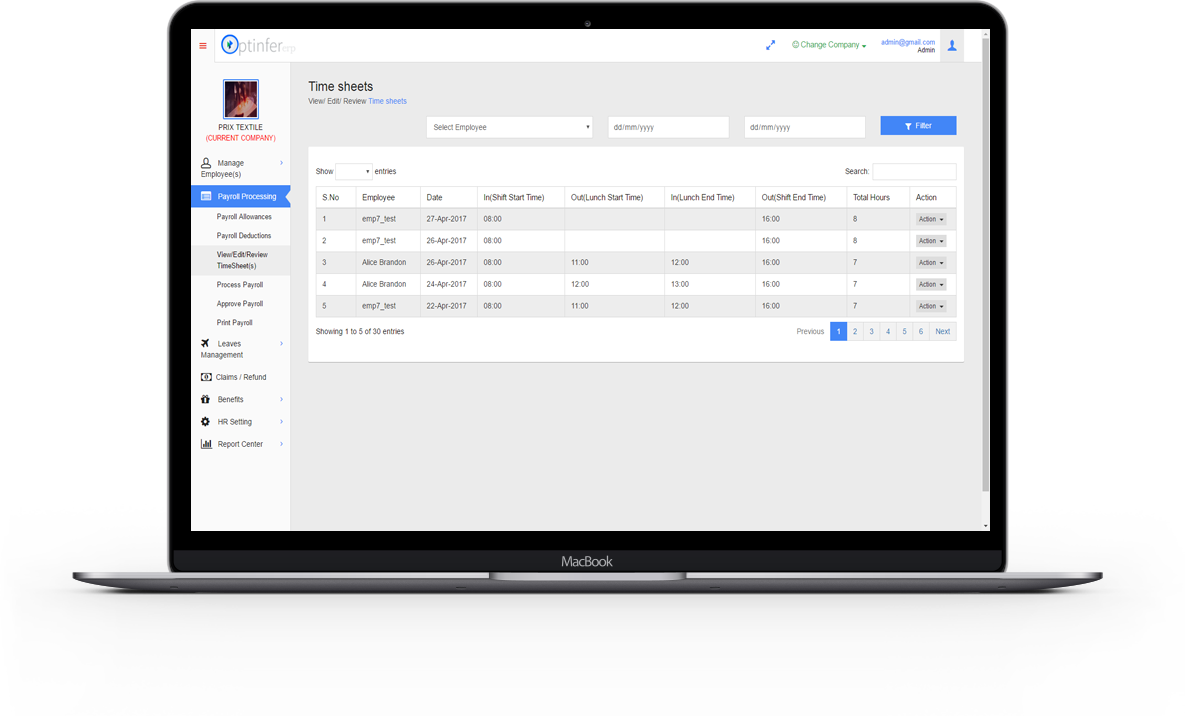The height and width of the screenshot is (716, 1185).
Task: Focus the first dd/mm/yyyy date field
Action: tap(668, 127)
